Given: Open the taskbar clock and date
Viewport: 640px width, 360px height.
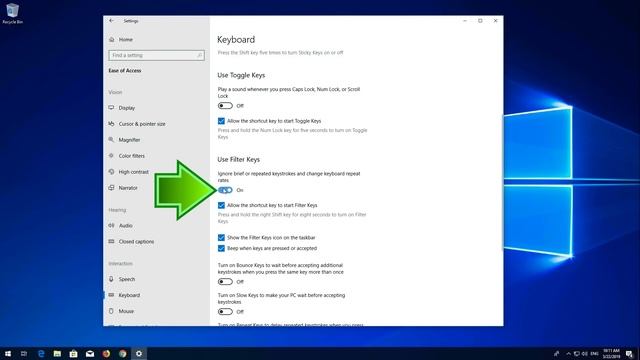Looking at the screenshot, I should click(611, 353).
